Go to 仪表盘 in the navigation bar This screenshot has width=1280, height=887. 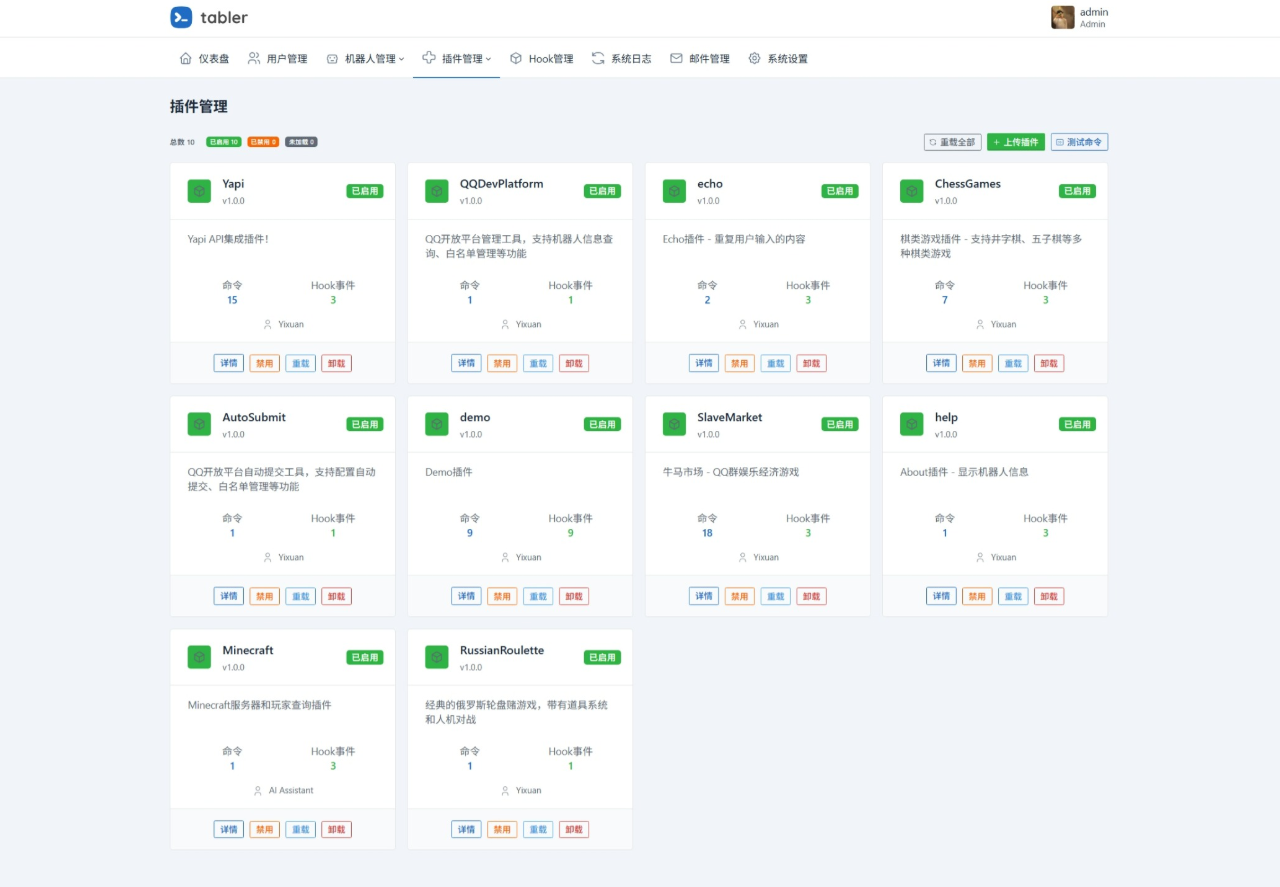tap(204, 59)
